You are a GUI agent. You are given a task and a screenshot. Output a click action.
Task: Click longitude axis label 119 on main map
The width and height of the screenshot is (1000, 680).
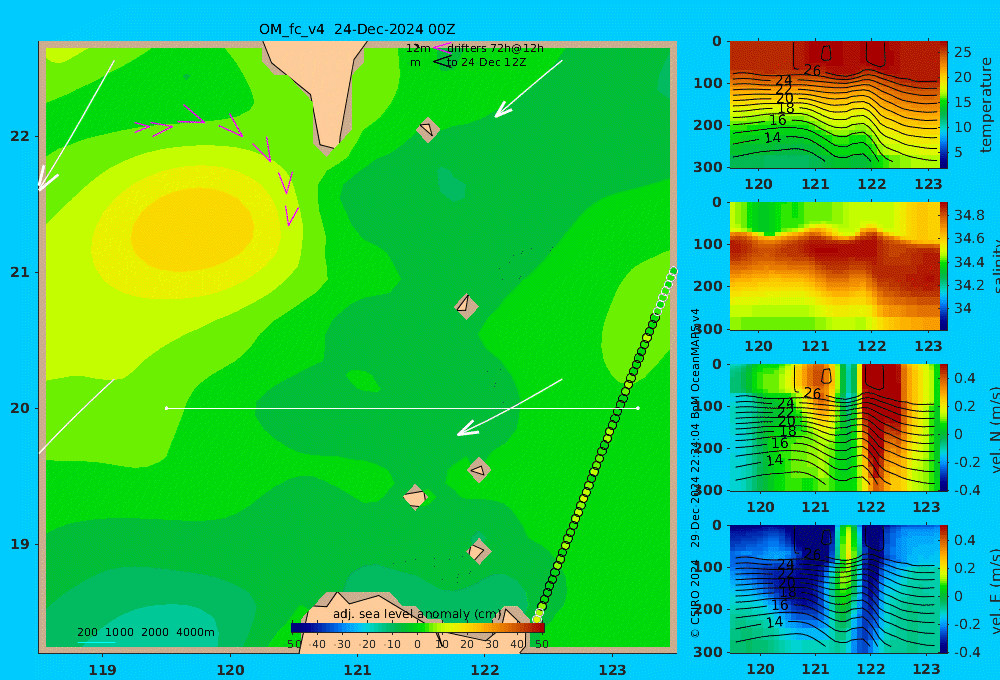click(x=103, y=669)
